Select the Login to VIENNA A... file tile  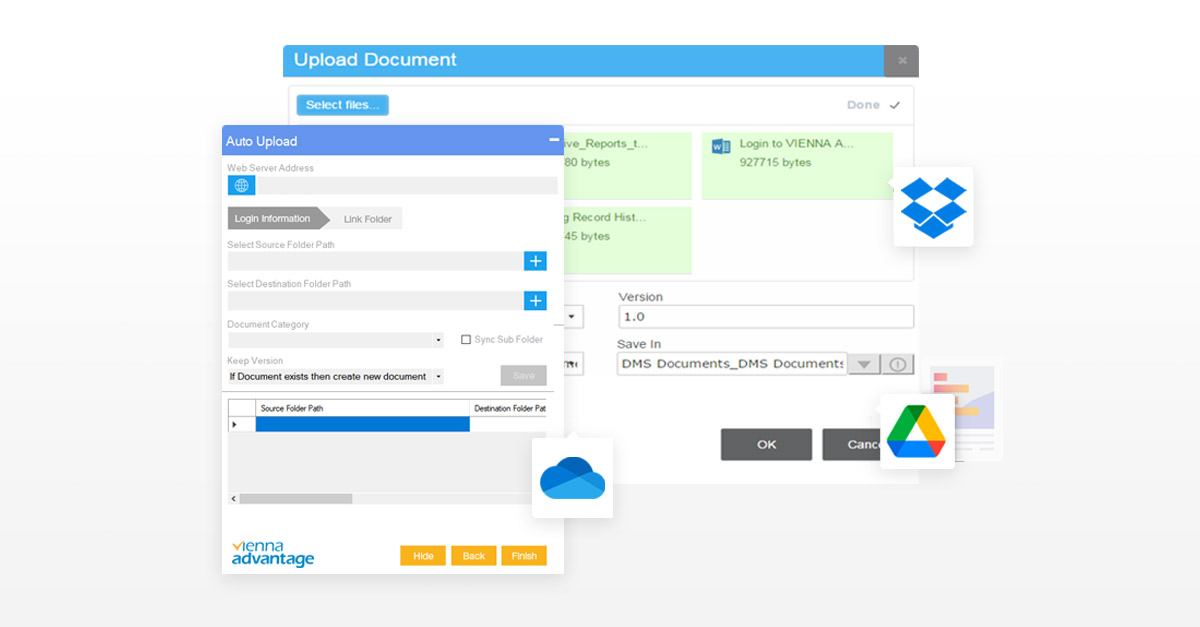click(x=797, y=166)
